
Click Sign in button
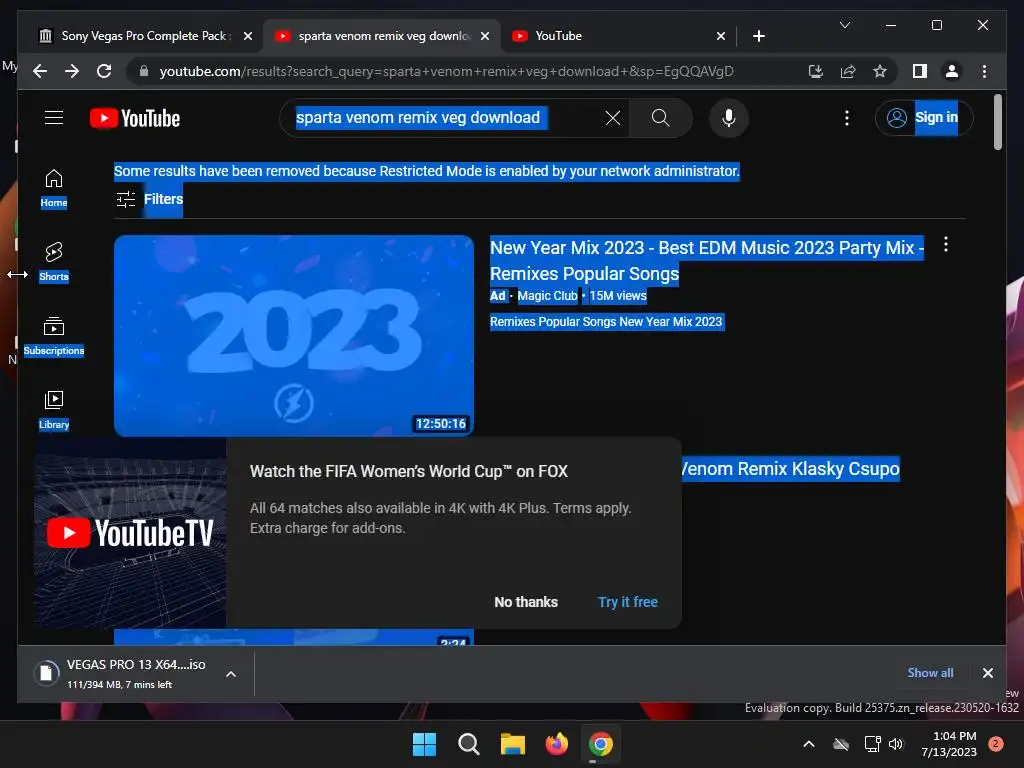point(924,118)
